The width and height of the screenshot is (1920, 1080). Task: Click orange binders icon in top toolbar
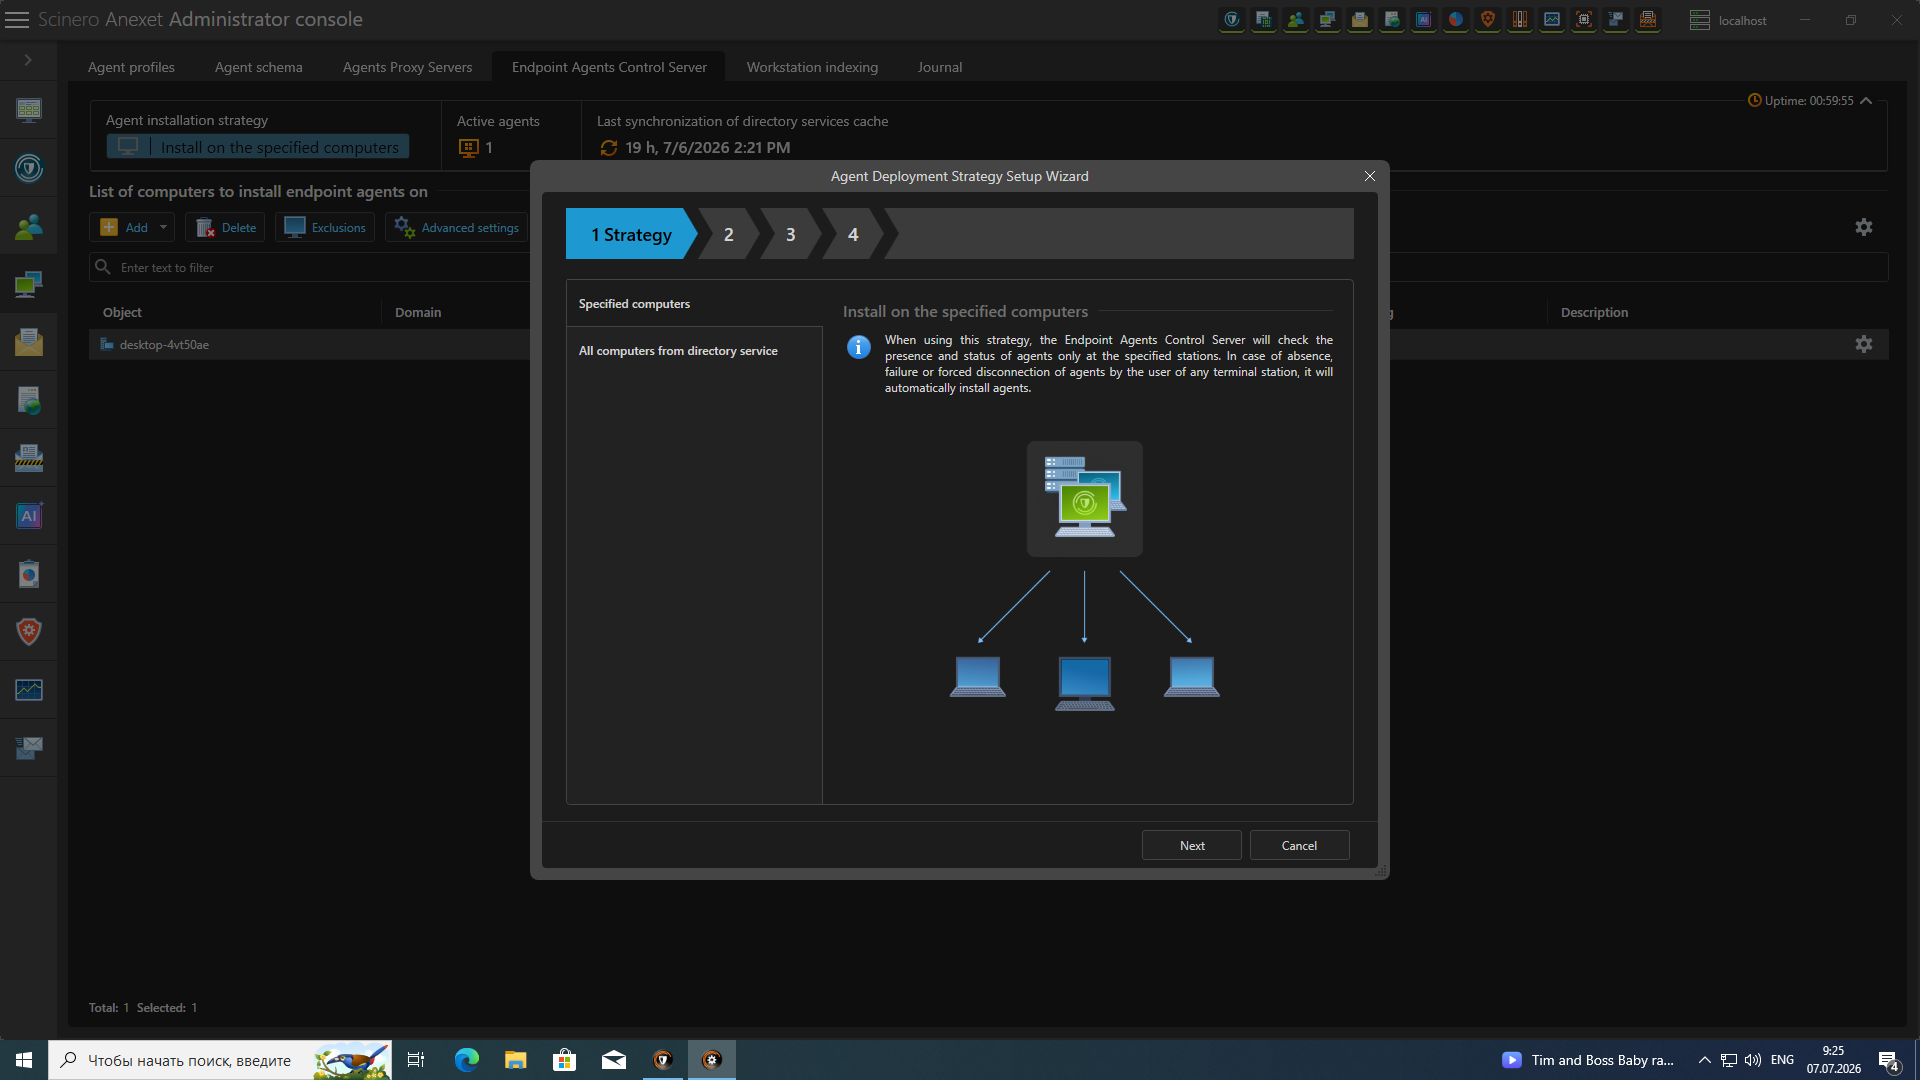(1520, 20)
